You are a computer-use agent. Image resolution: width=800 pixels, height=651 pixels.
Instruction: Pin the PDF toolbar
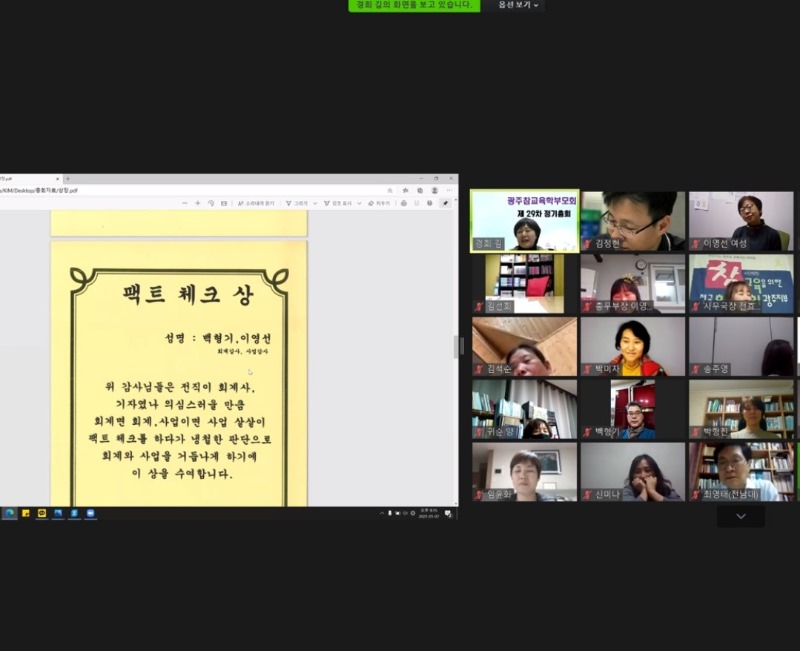pos(445,203)
